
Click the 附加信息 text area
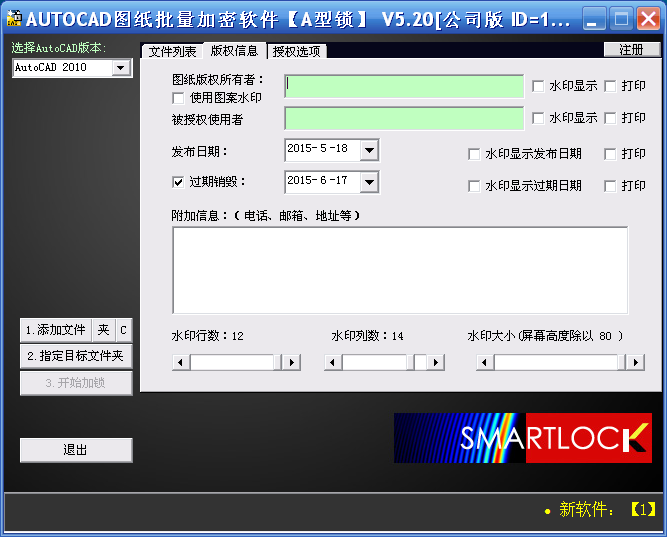400,270
